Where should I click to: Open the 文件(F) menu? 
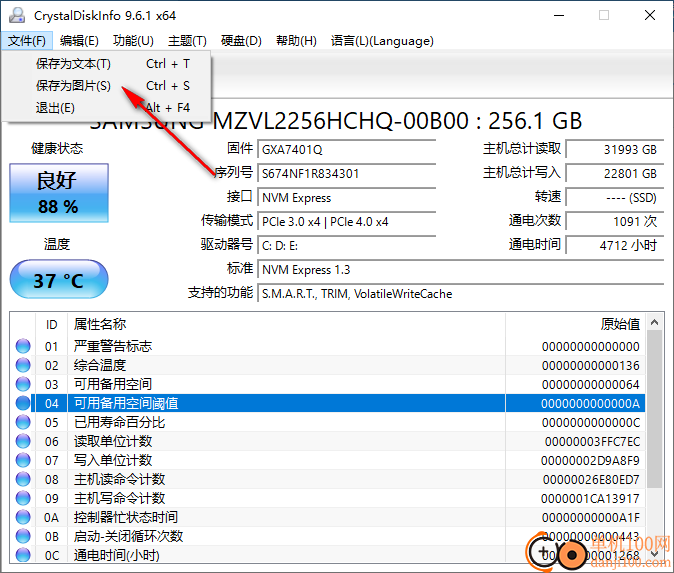27,41
